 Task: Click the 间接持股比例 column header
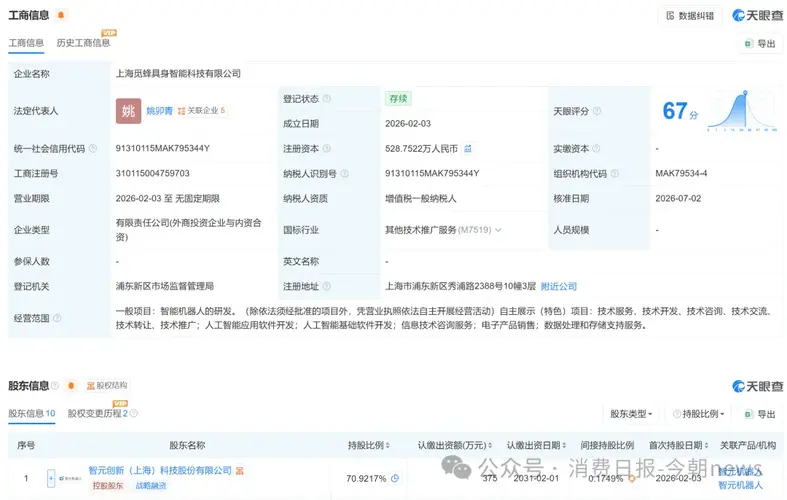pyautogui.click(x=607, y=445)
